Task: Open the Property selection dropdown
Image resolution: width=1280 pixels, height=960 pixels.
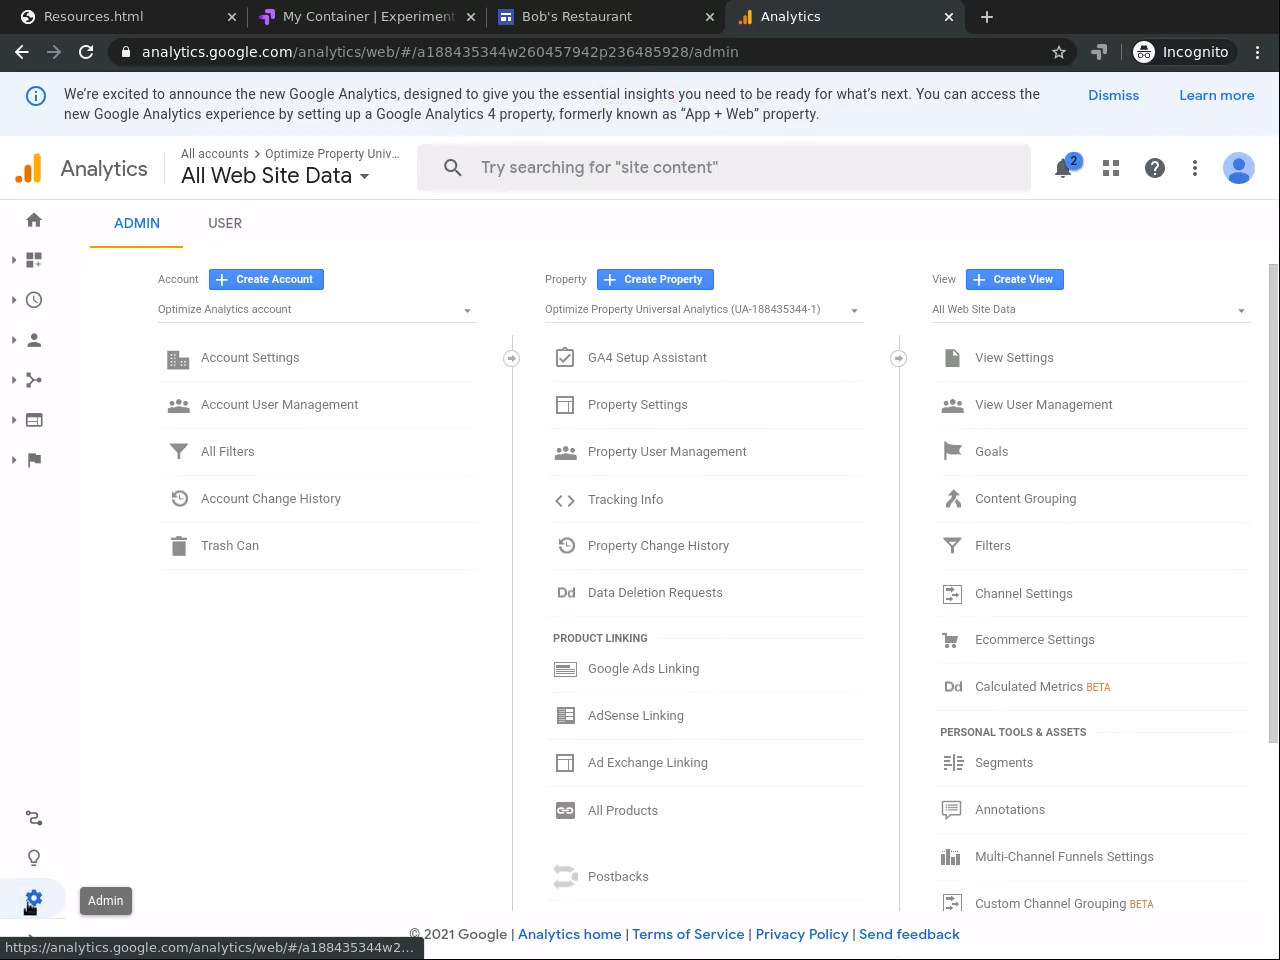Action: pos(702,310)
